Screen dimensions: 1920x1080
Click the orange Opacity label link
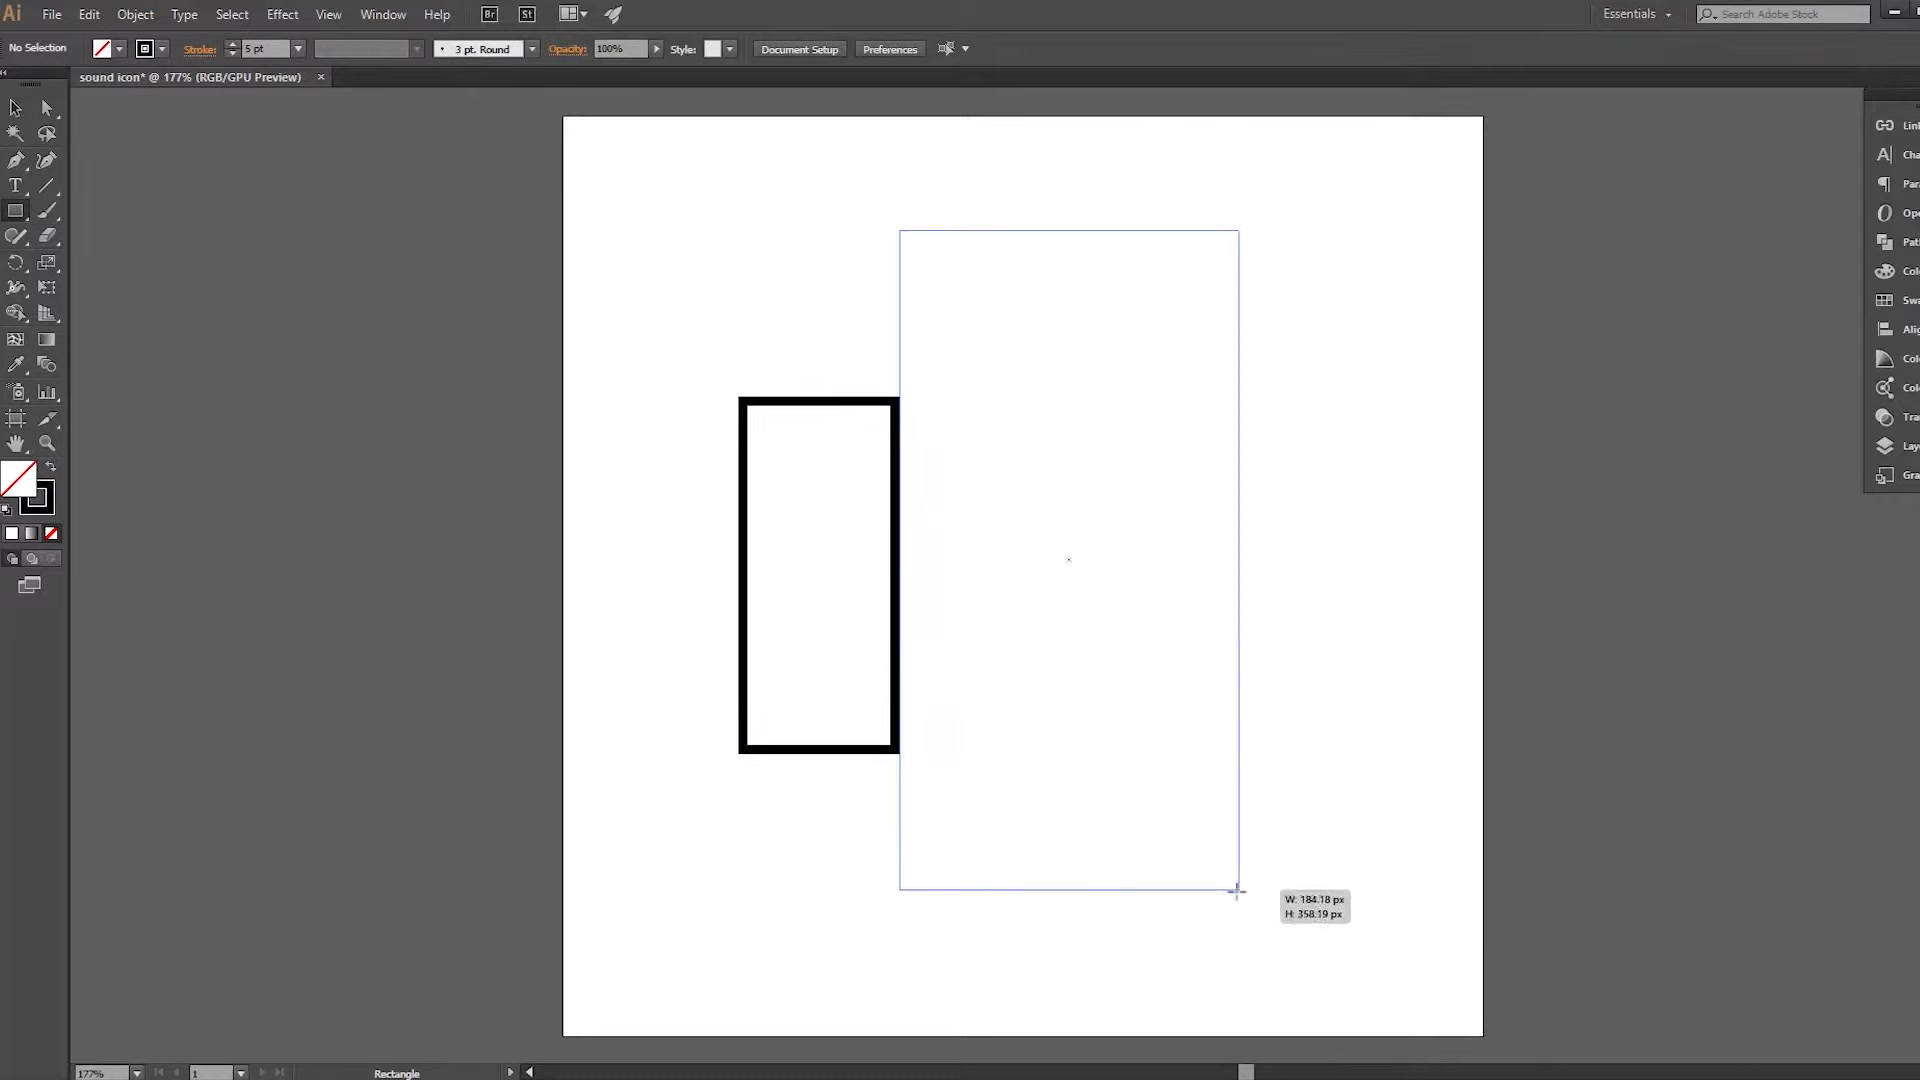click(x=567, y=49)
